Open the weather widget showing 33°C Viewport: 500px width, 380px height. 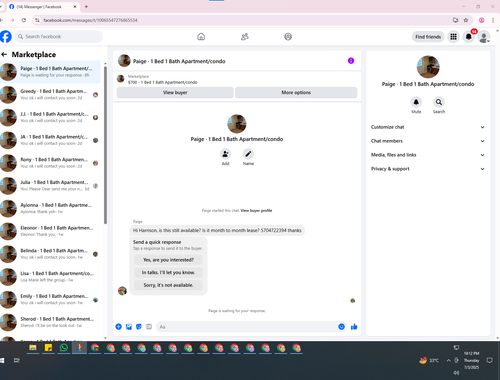tap(429, 360)
